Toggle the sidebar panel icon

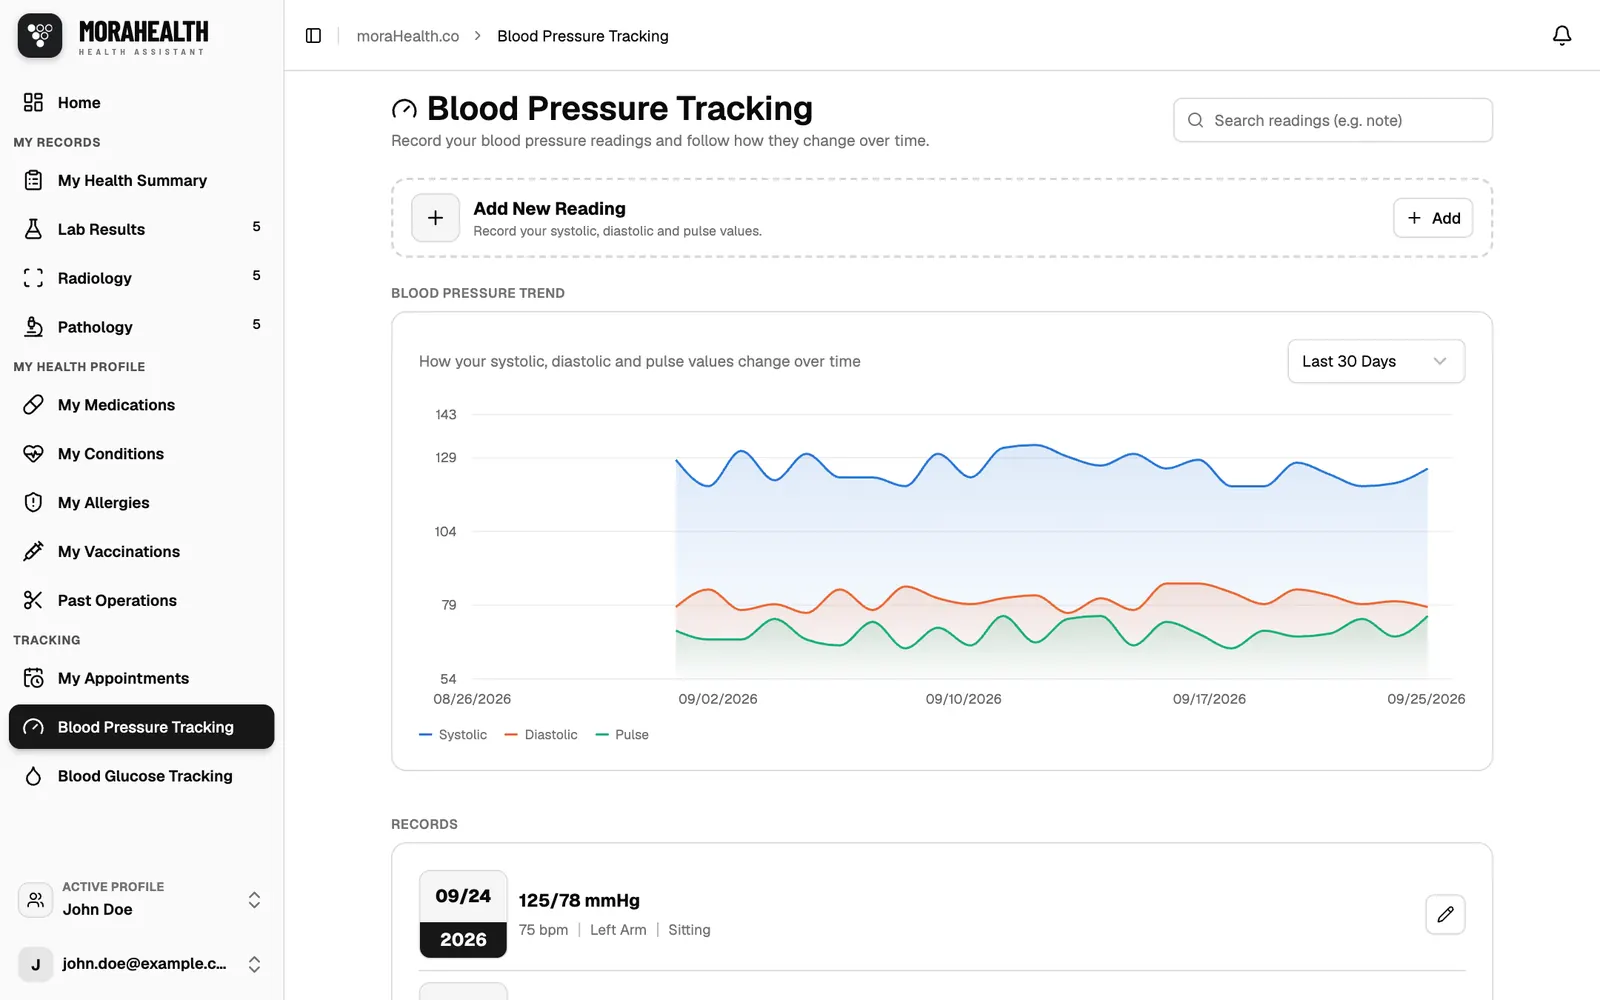(313, 36)
